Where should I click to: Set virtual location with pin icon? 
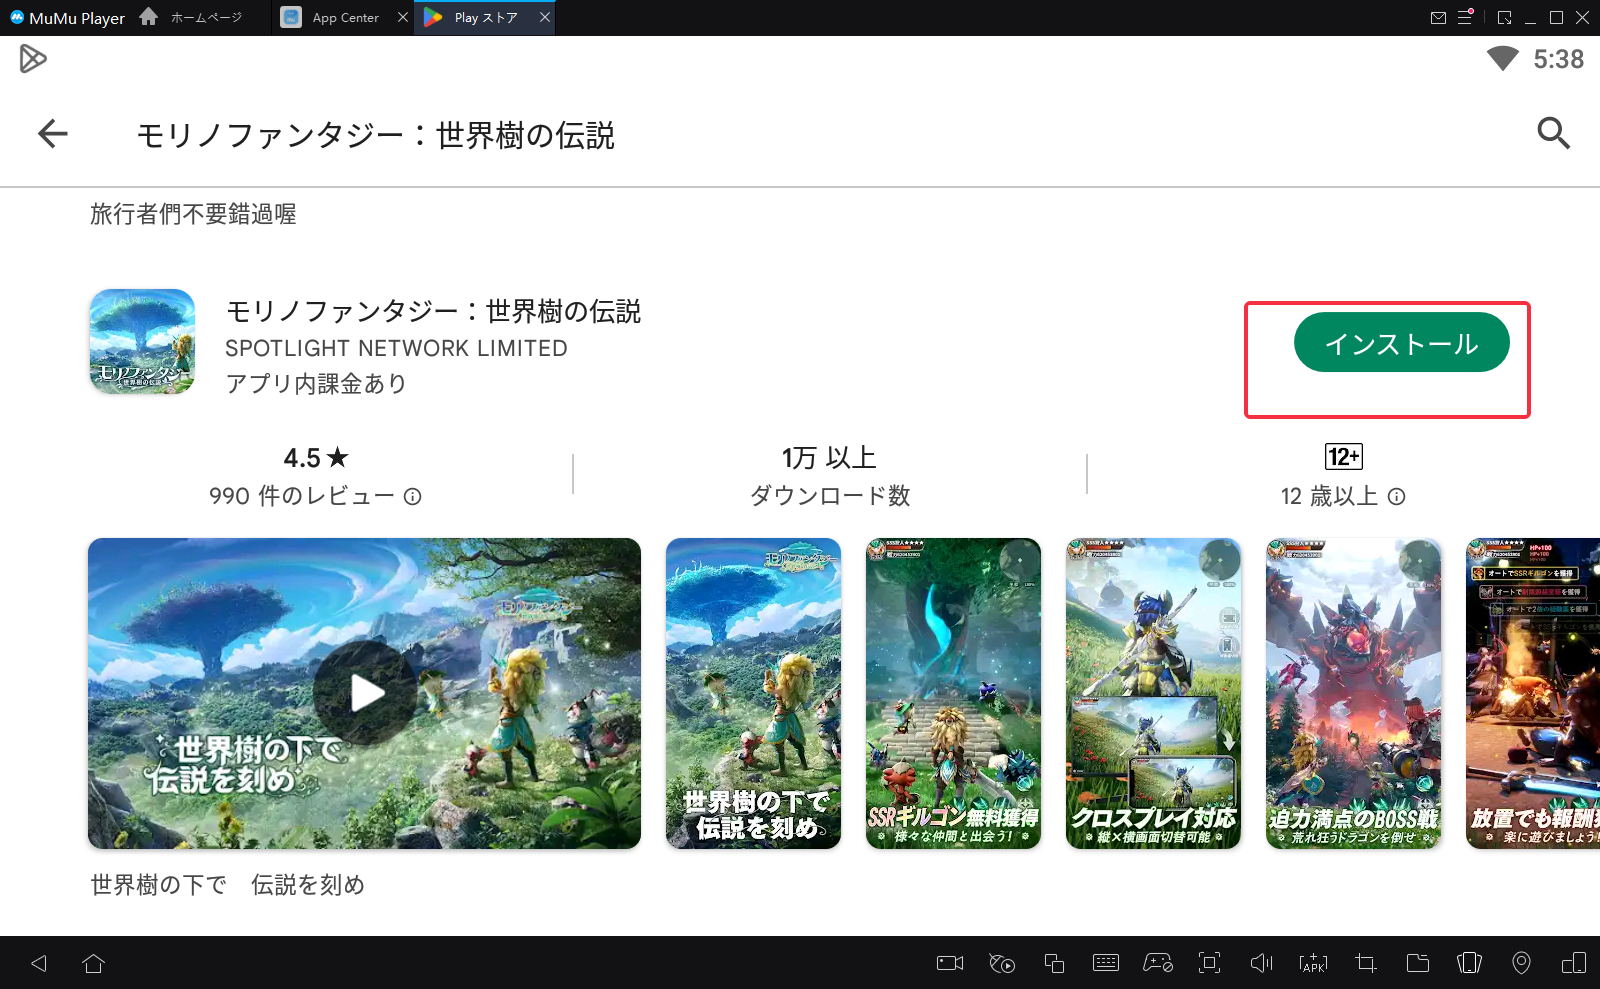coord(1521,963)
